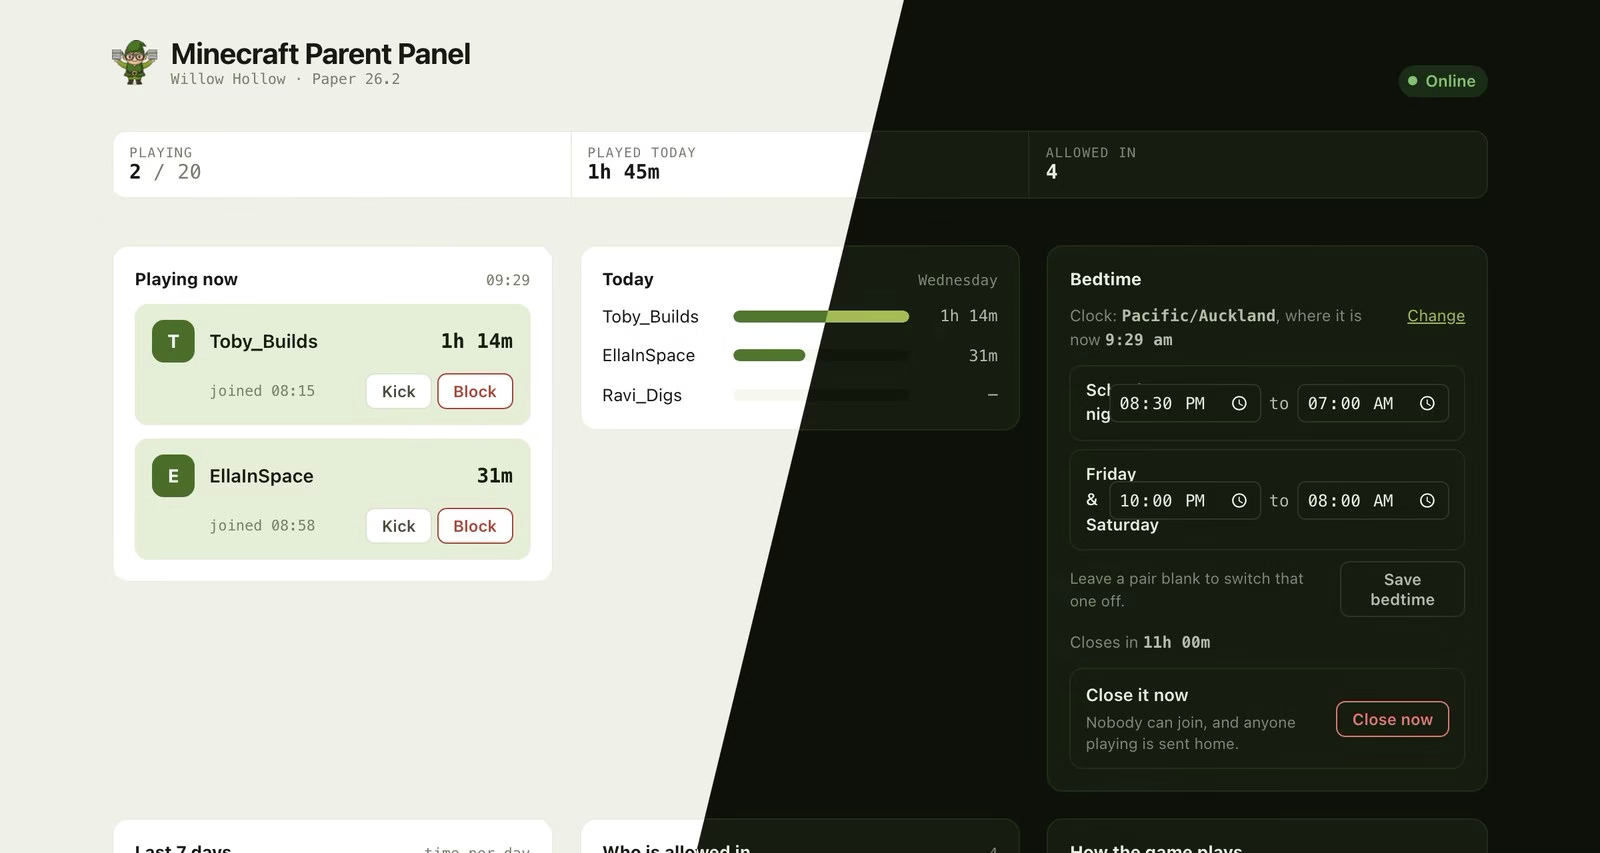1600x853 pixels.
Task: Click 'Close it now' heading
Action: pyautogui.click(x=1137, y=695)
